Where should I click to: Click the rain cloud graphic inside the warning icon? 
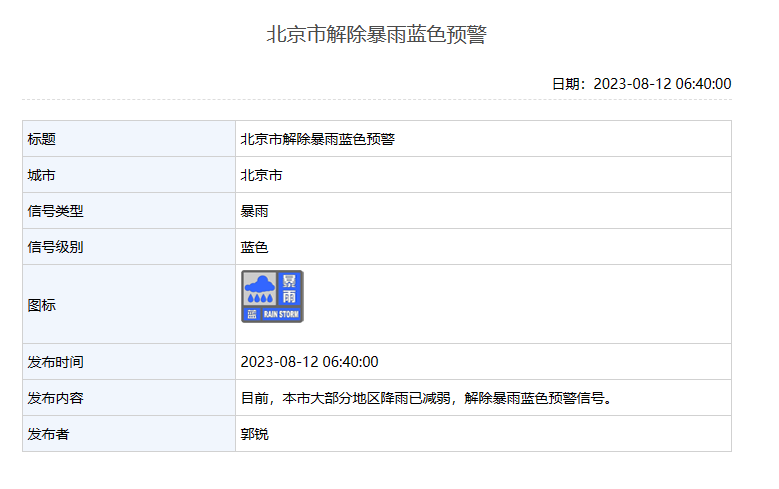click(x=260, y=289)
